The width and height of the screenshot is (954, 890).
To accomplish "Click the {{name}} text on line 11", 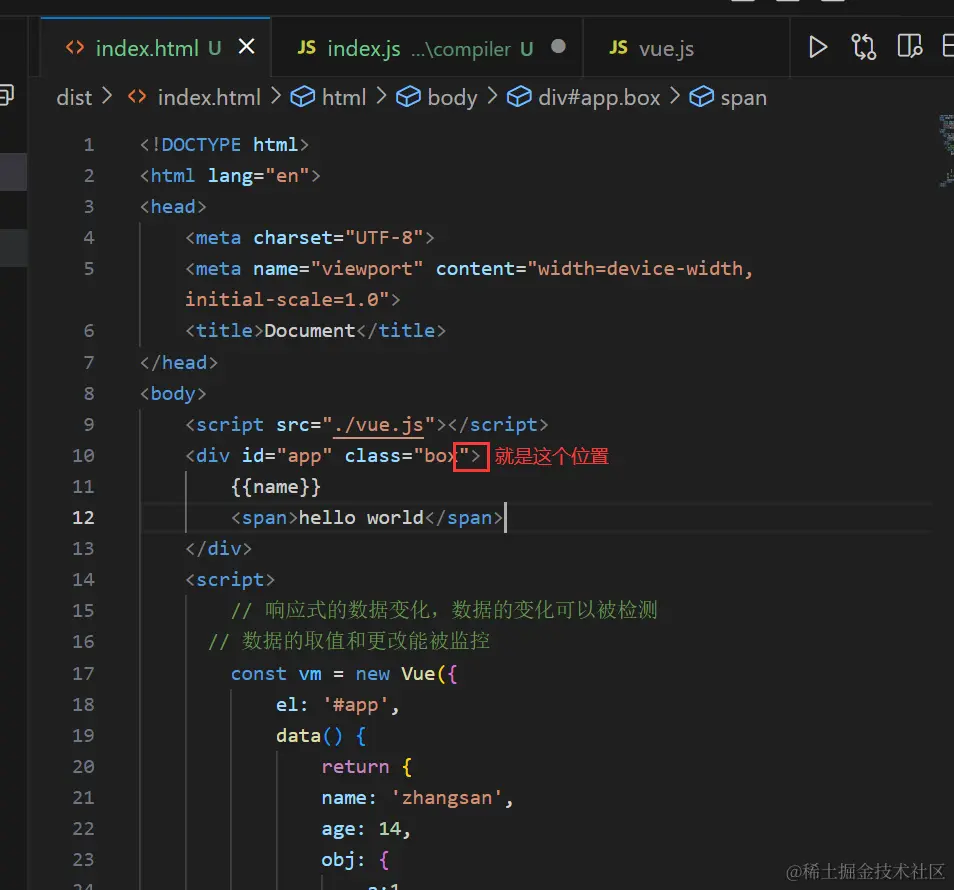I will click(x=276, y=487).
